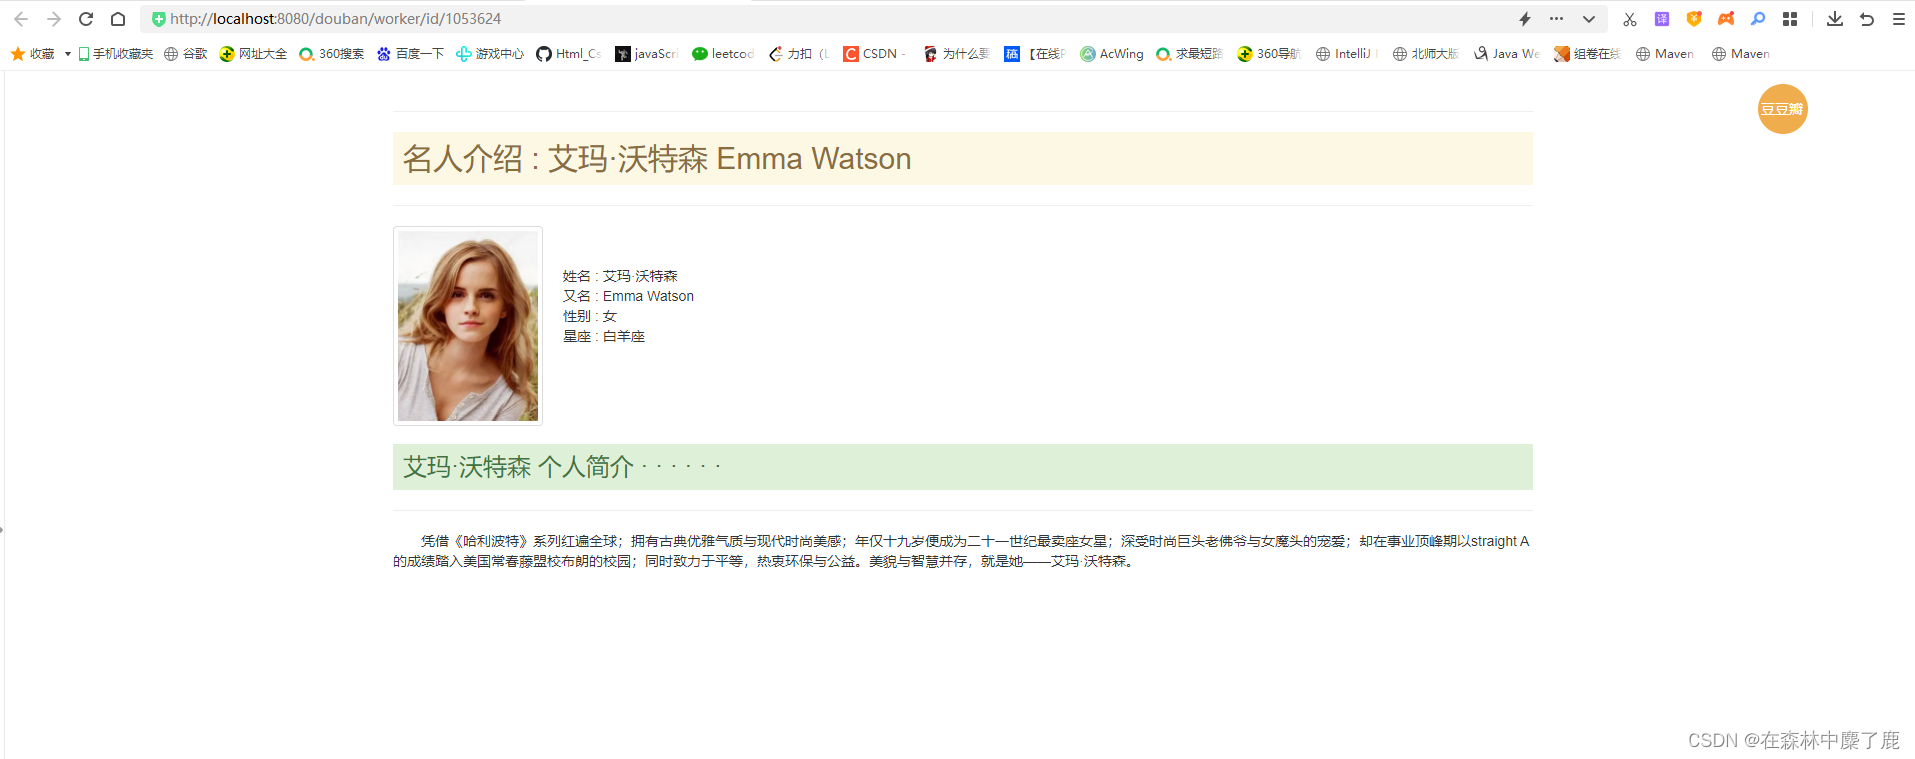Open the AcWing bookmark
Viewport: 1915px width, 759px height.
(x=1112, y=54)
